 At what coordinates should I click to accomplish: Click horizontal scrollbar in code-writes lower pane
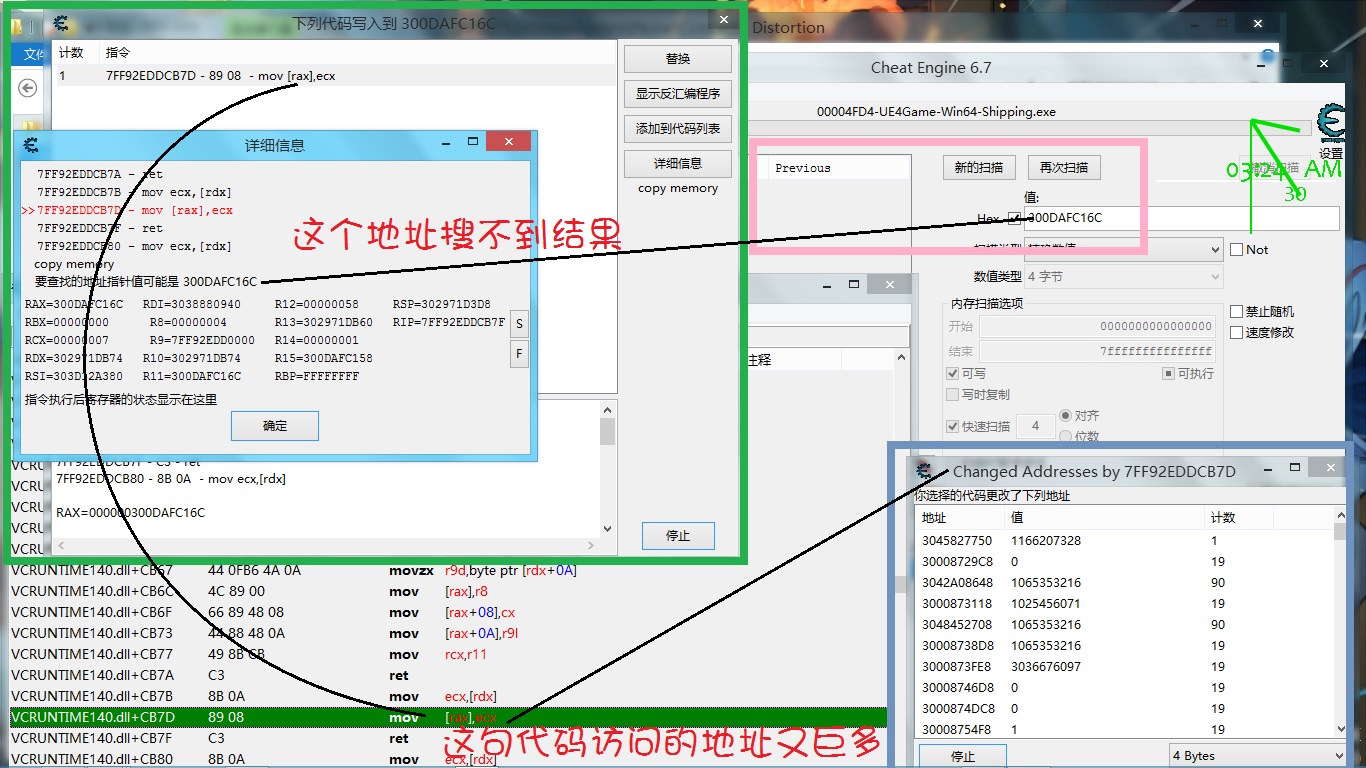(327, 546)
